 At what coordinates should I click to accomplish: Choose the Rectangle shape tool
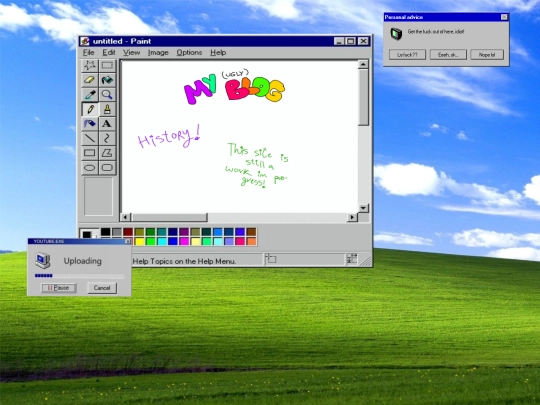coord(90,153)
